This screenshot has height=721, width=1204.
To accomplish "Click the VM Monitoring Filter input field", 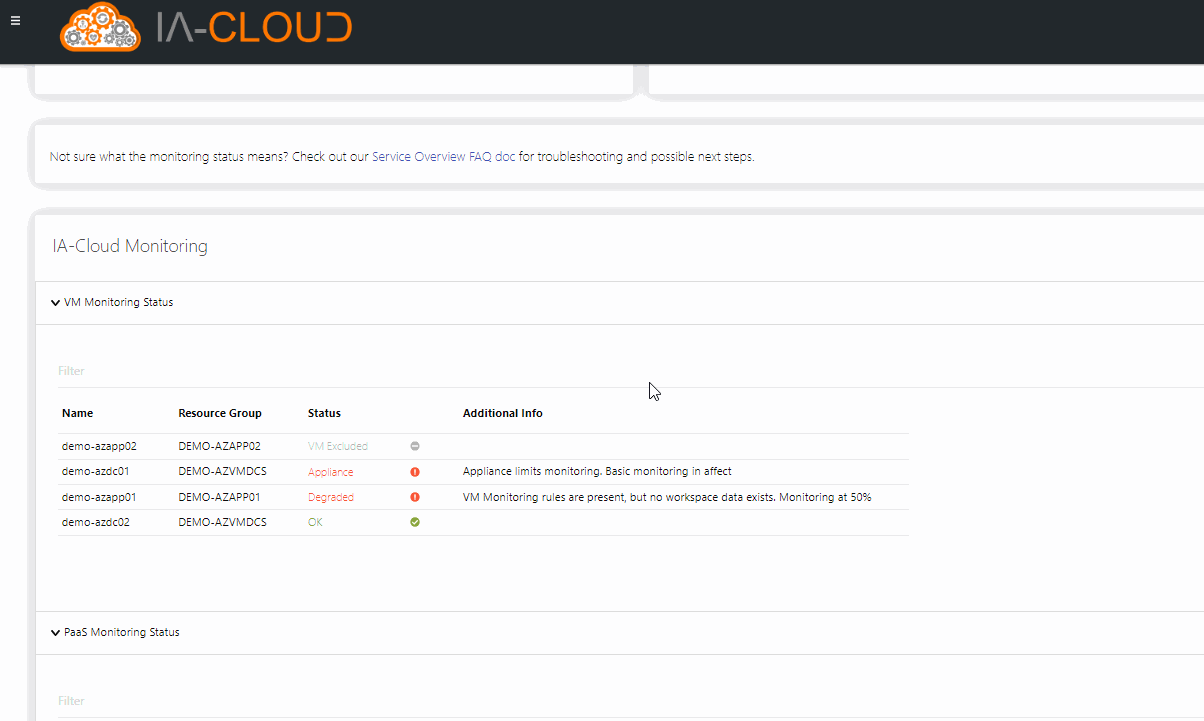I will tap(630, 371).
